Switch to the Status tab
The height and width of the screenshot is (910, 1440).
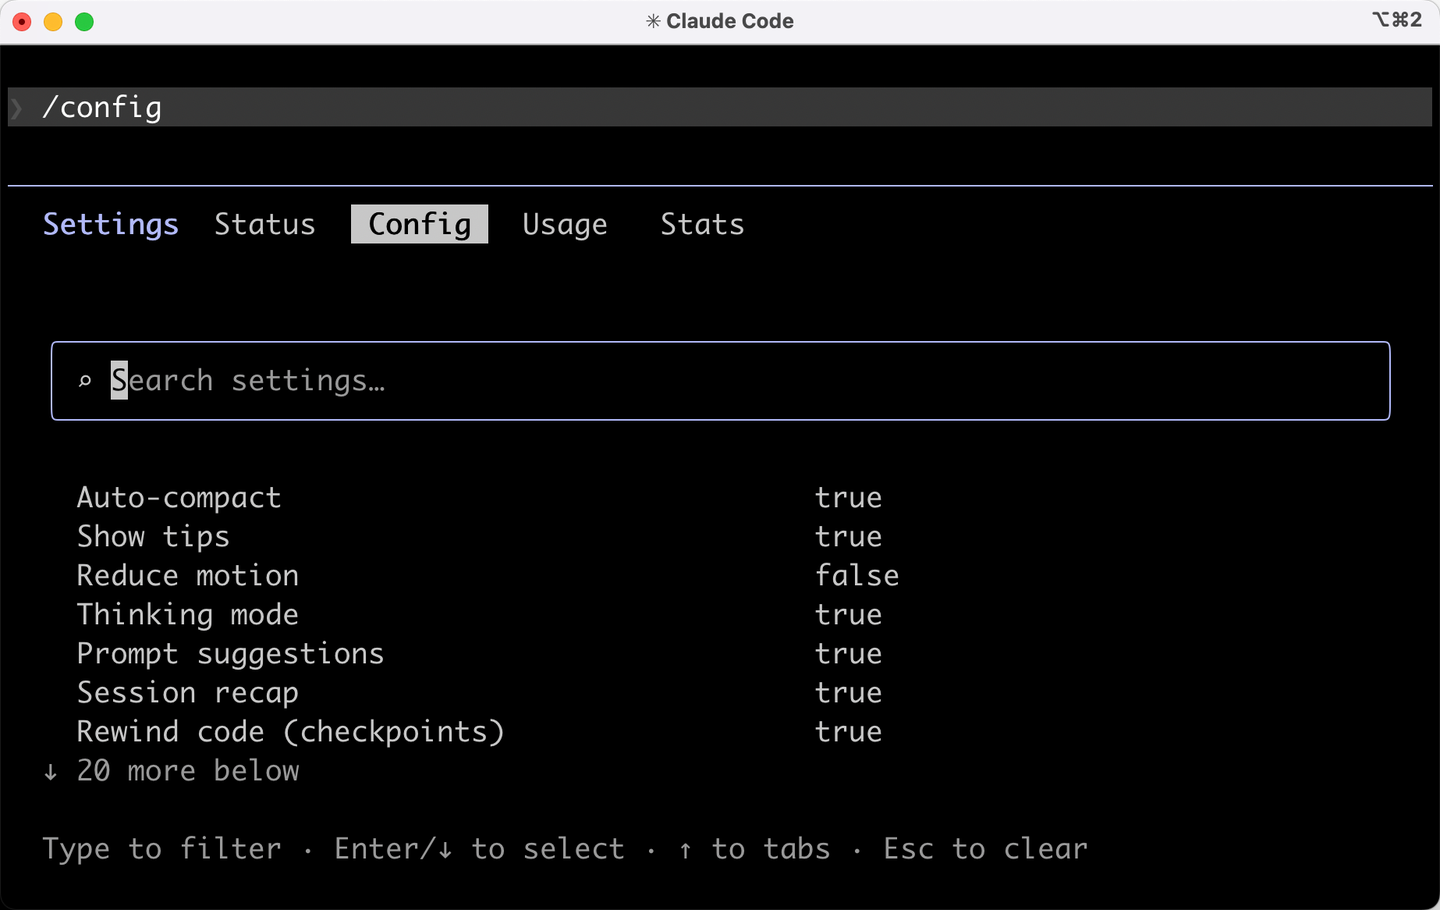[x=265, y=224]
